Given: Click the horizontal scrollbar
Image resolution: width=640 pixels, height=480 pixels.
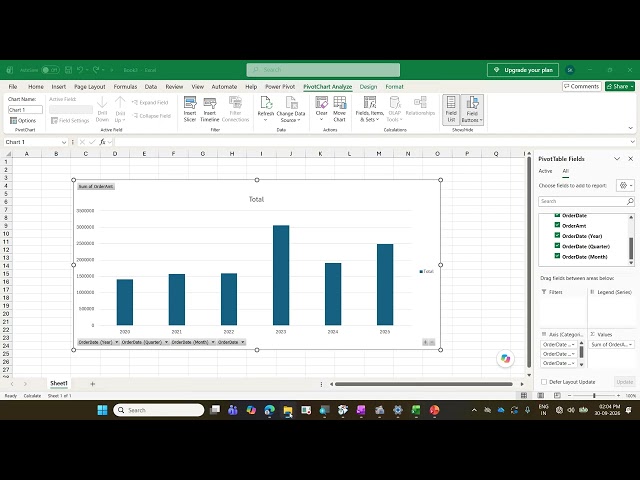Looking at the screenshot, I should (x=424, y=384).
